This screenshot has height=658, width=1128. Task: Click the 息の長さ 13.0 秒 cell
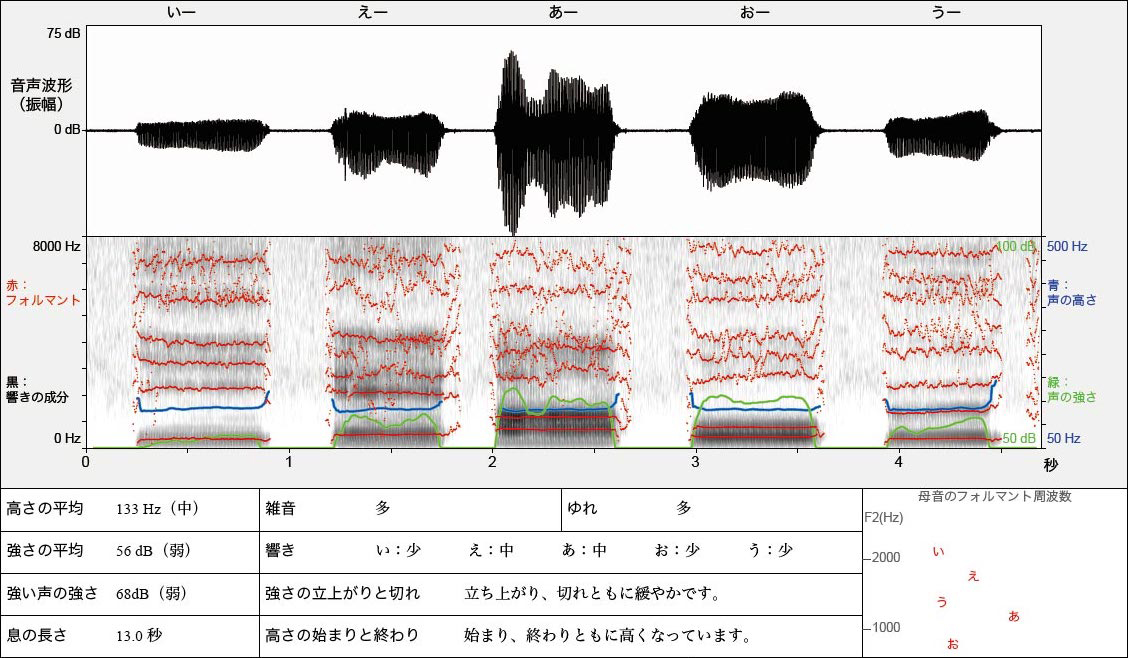click(130, 635)
